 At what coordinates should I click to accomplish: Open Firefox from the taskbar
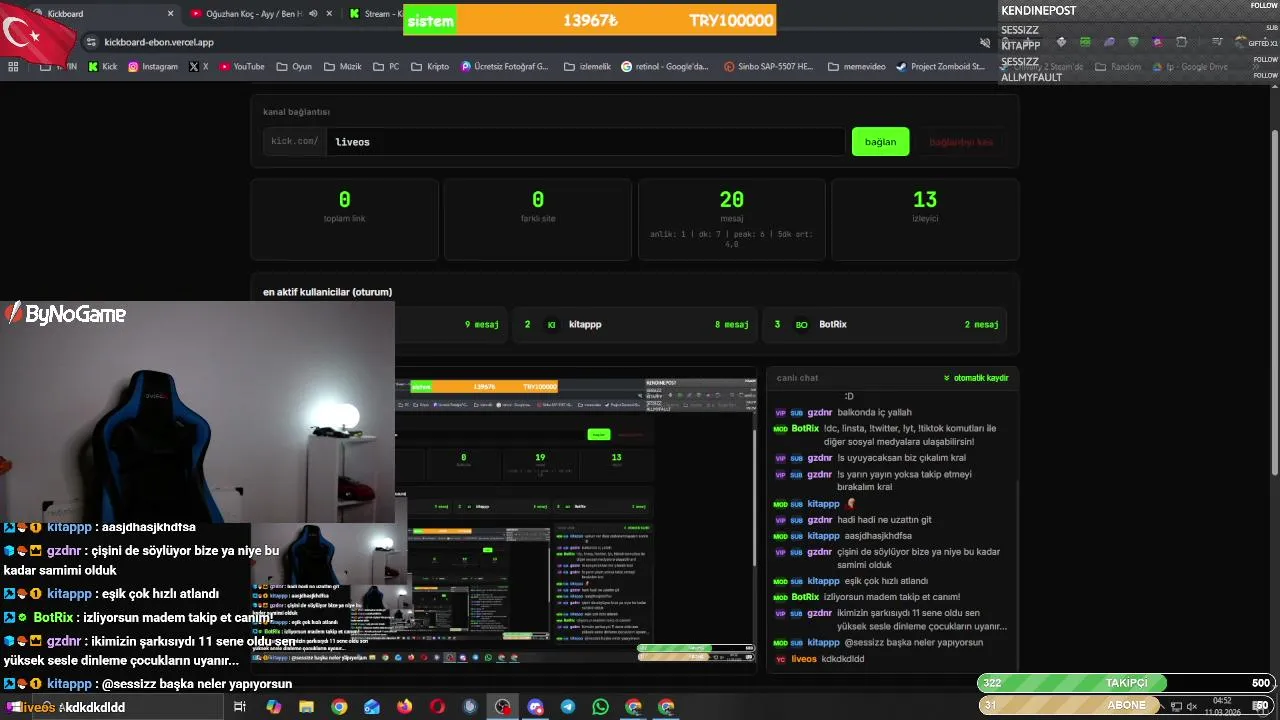(404, 707)
